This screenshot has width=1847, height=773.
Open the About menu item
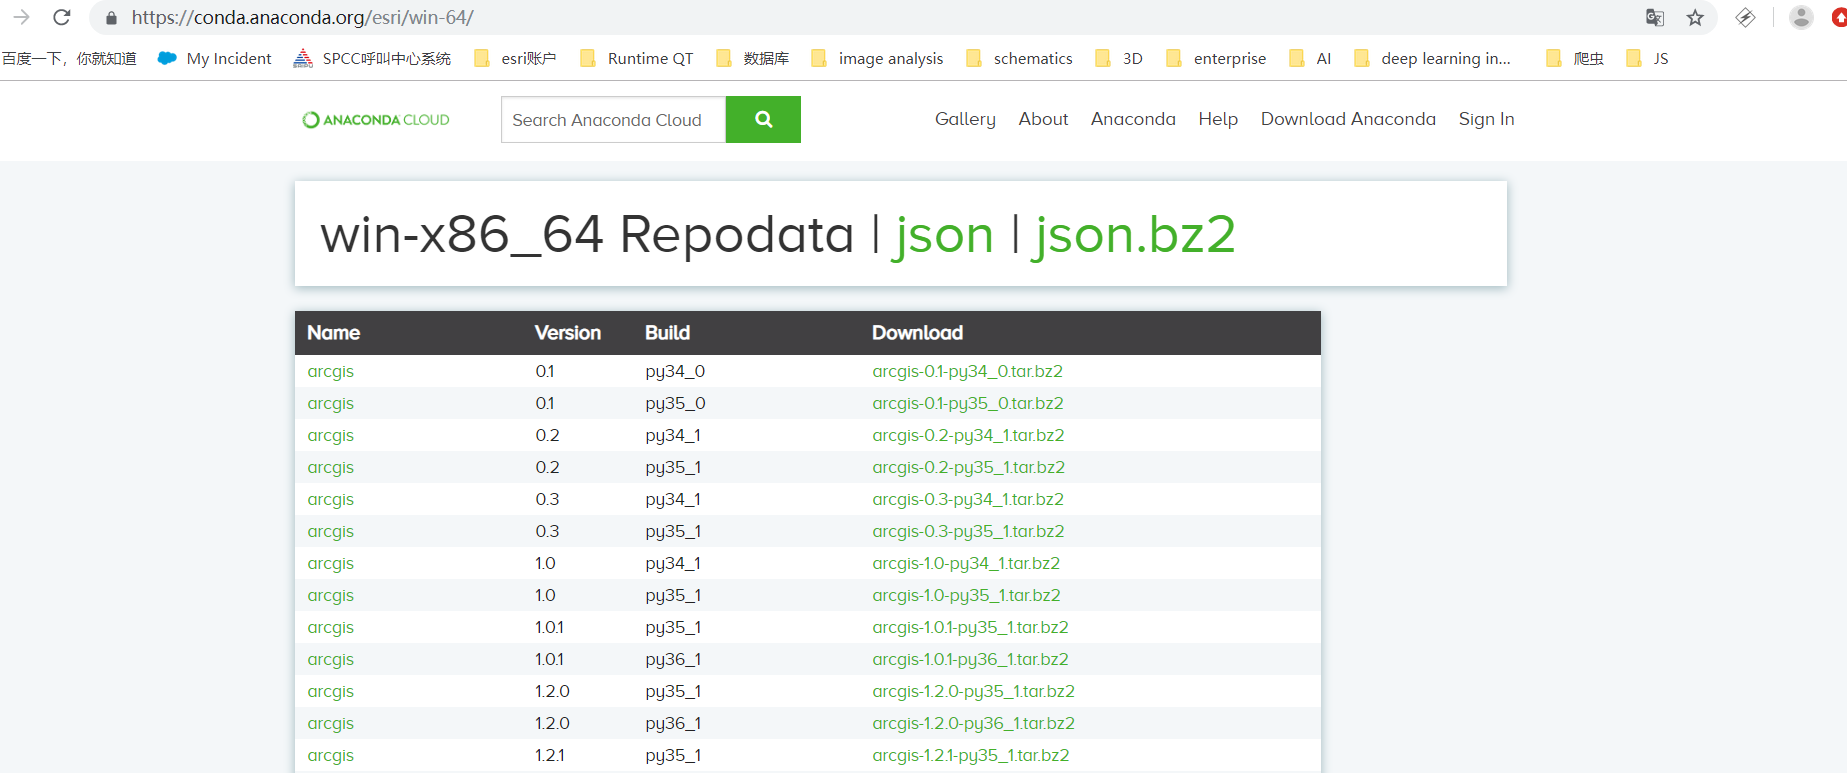click(x=1043, y=119)
